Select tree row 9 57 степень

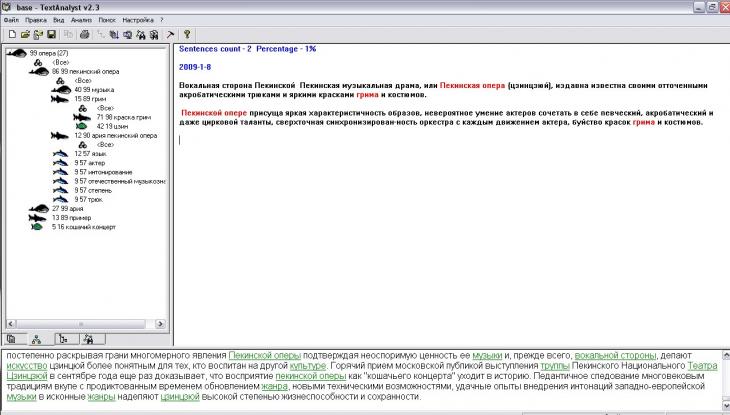[x=93, y=190]
